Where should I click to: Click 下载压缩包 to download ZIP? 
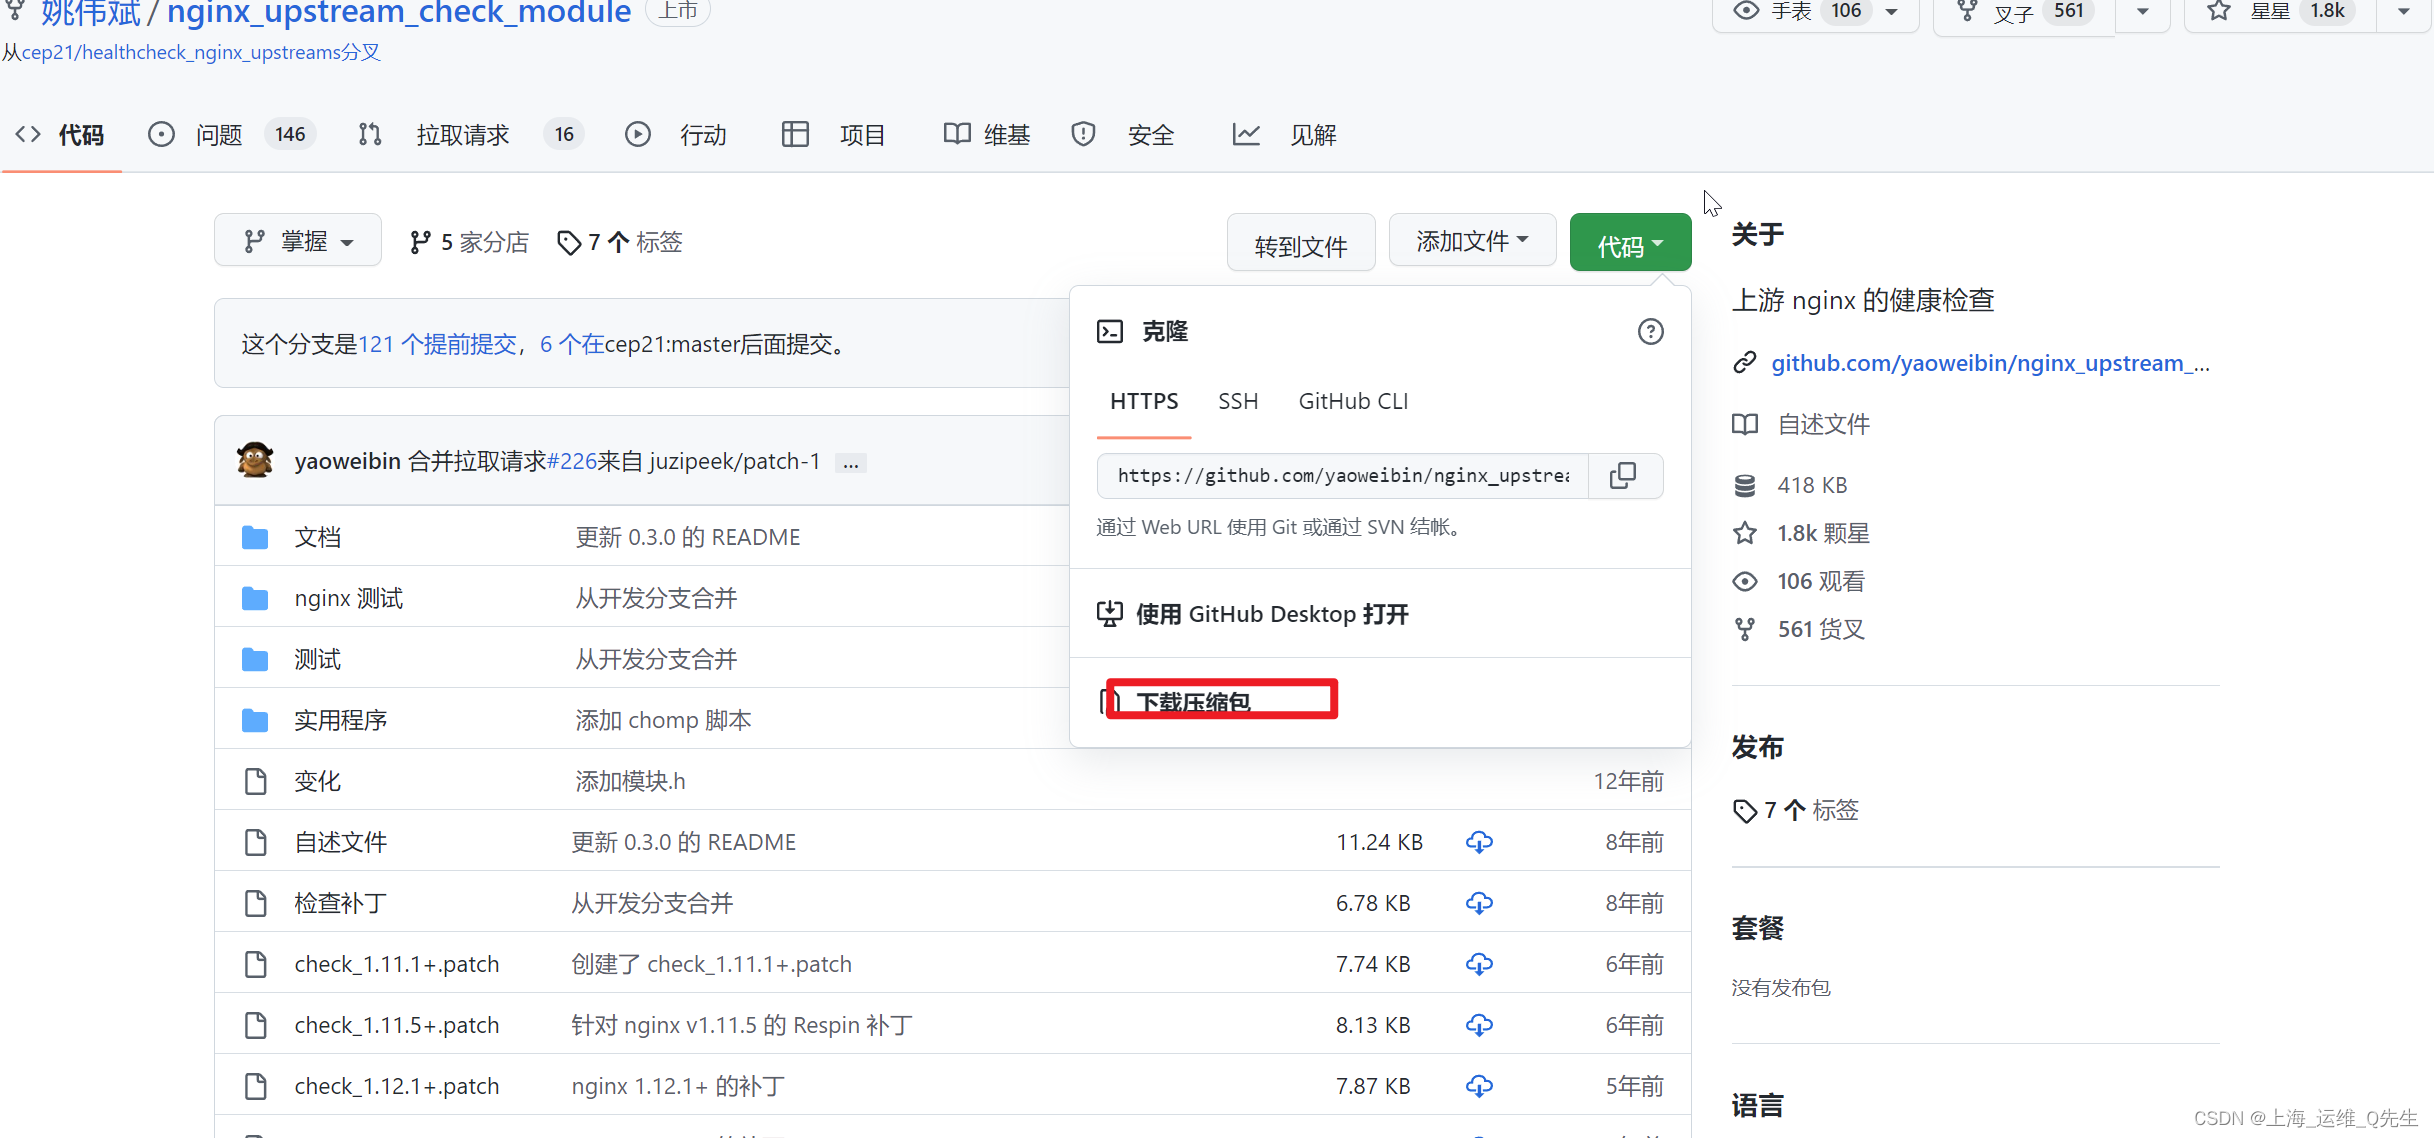pos(1193,702)
